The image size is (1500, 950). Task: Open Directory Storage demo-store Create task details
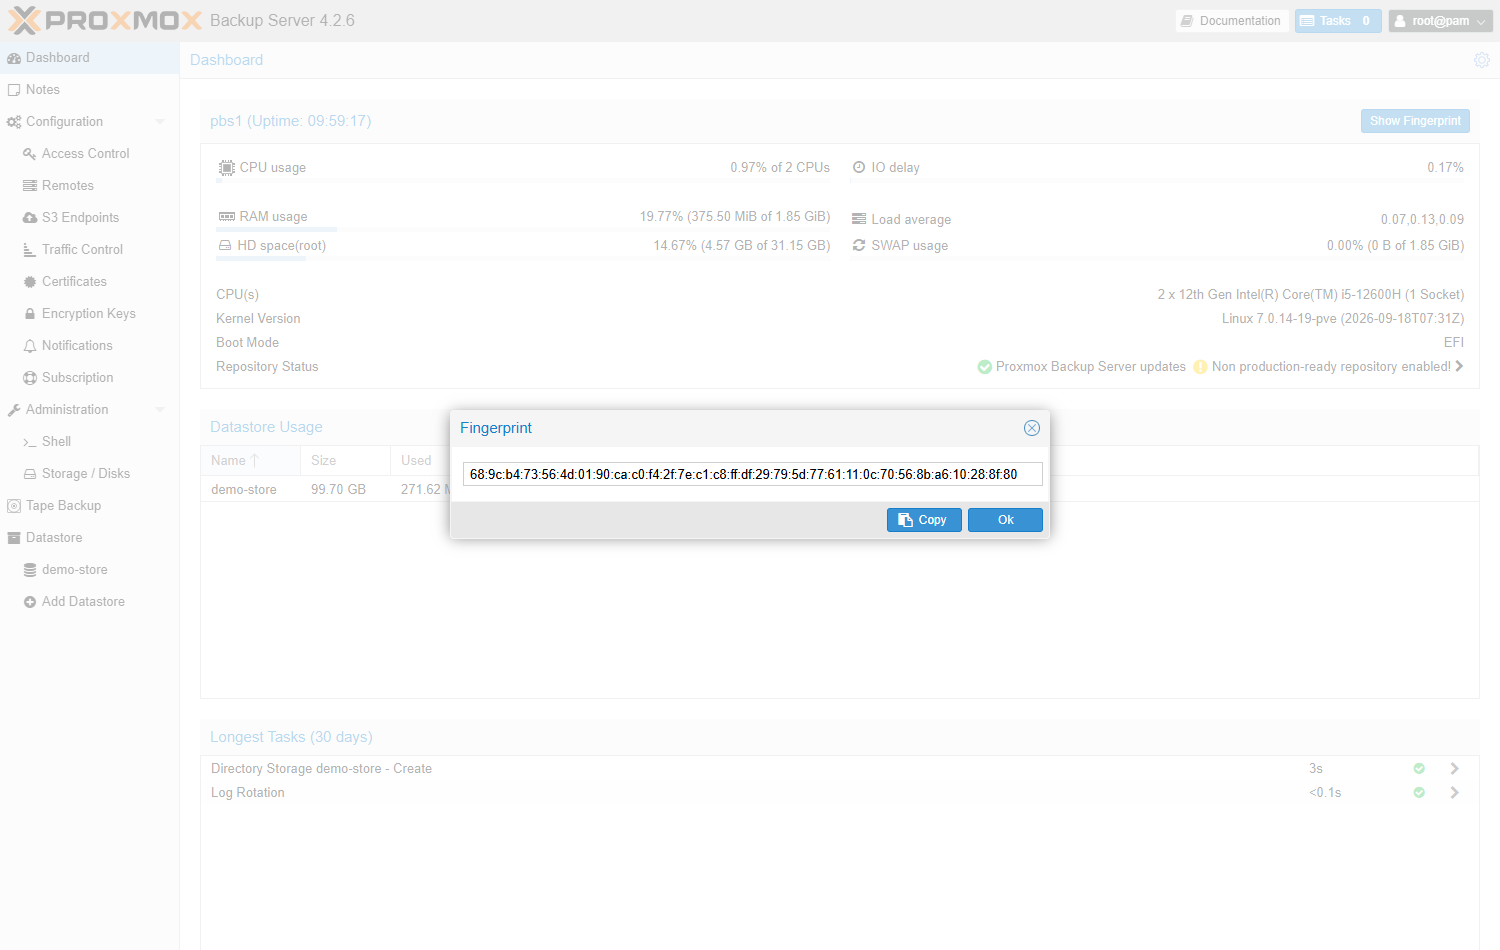(x=1455, y=769)
